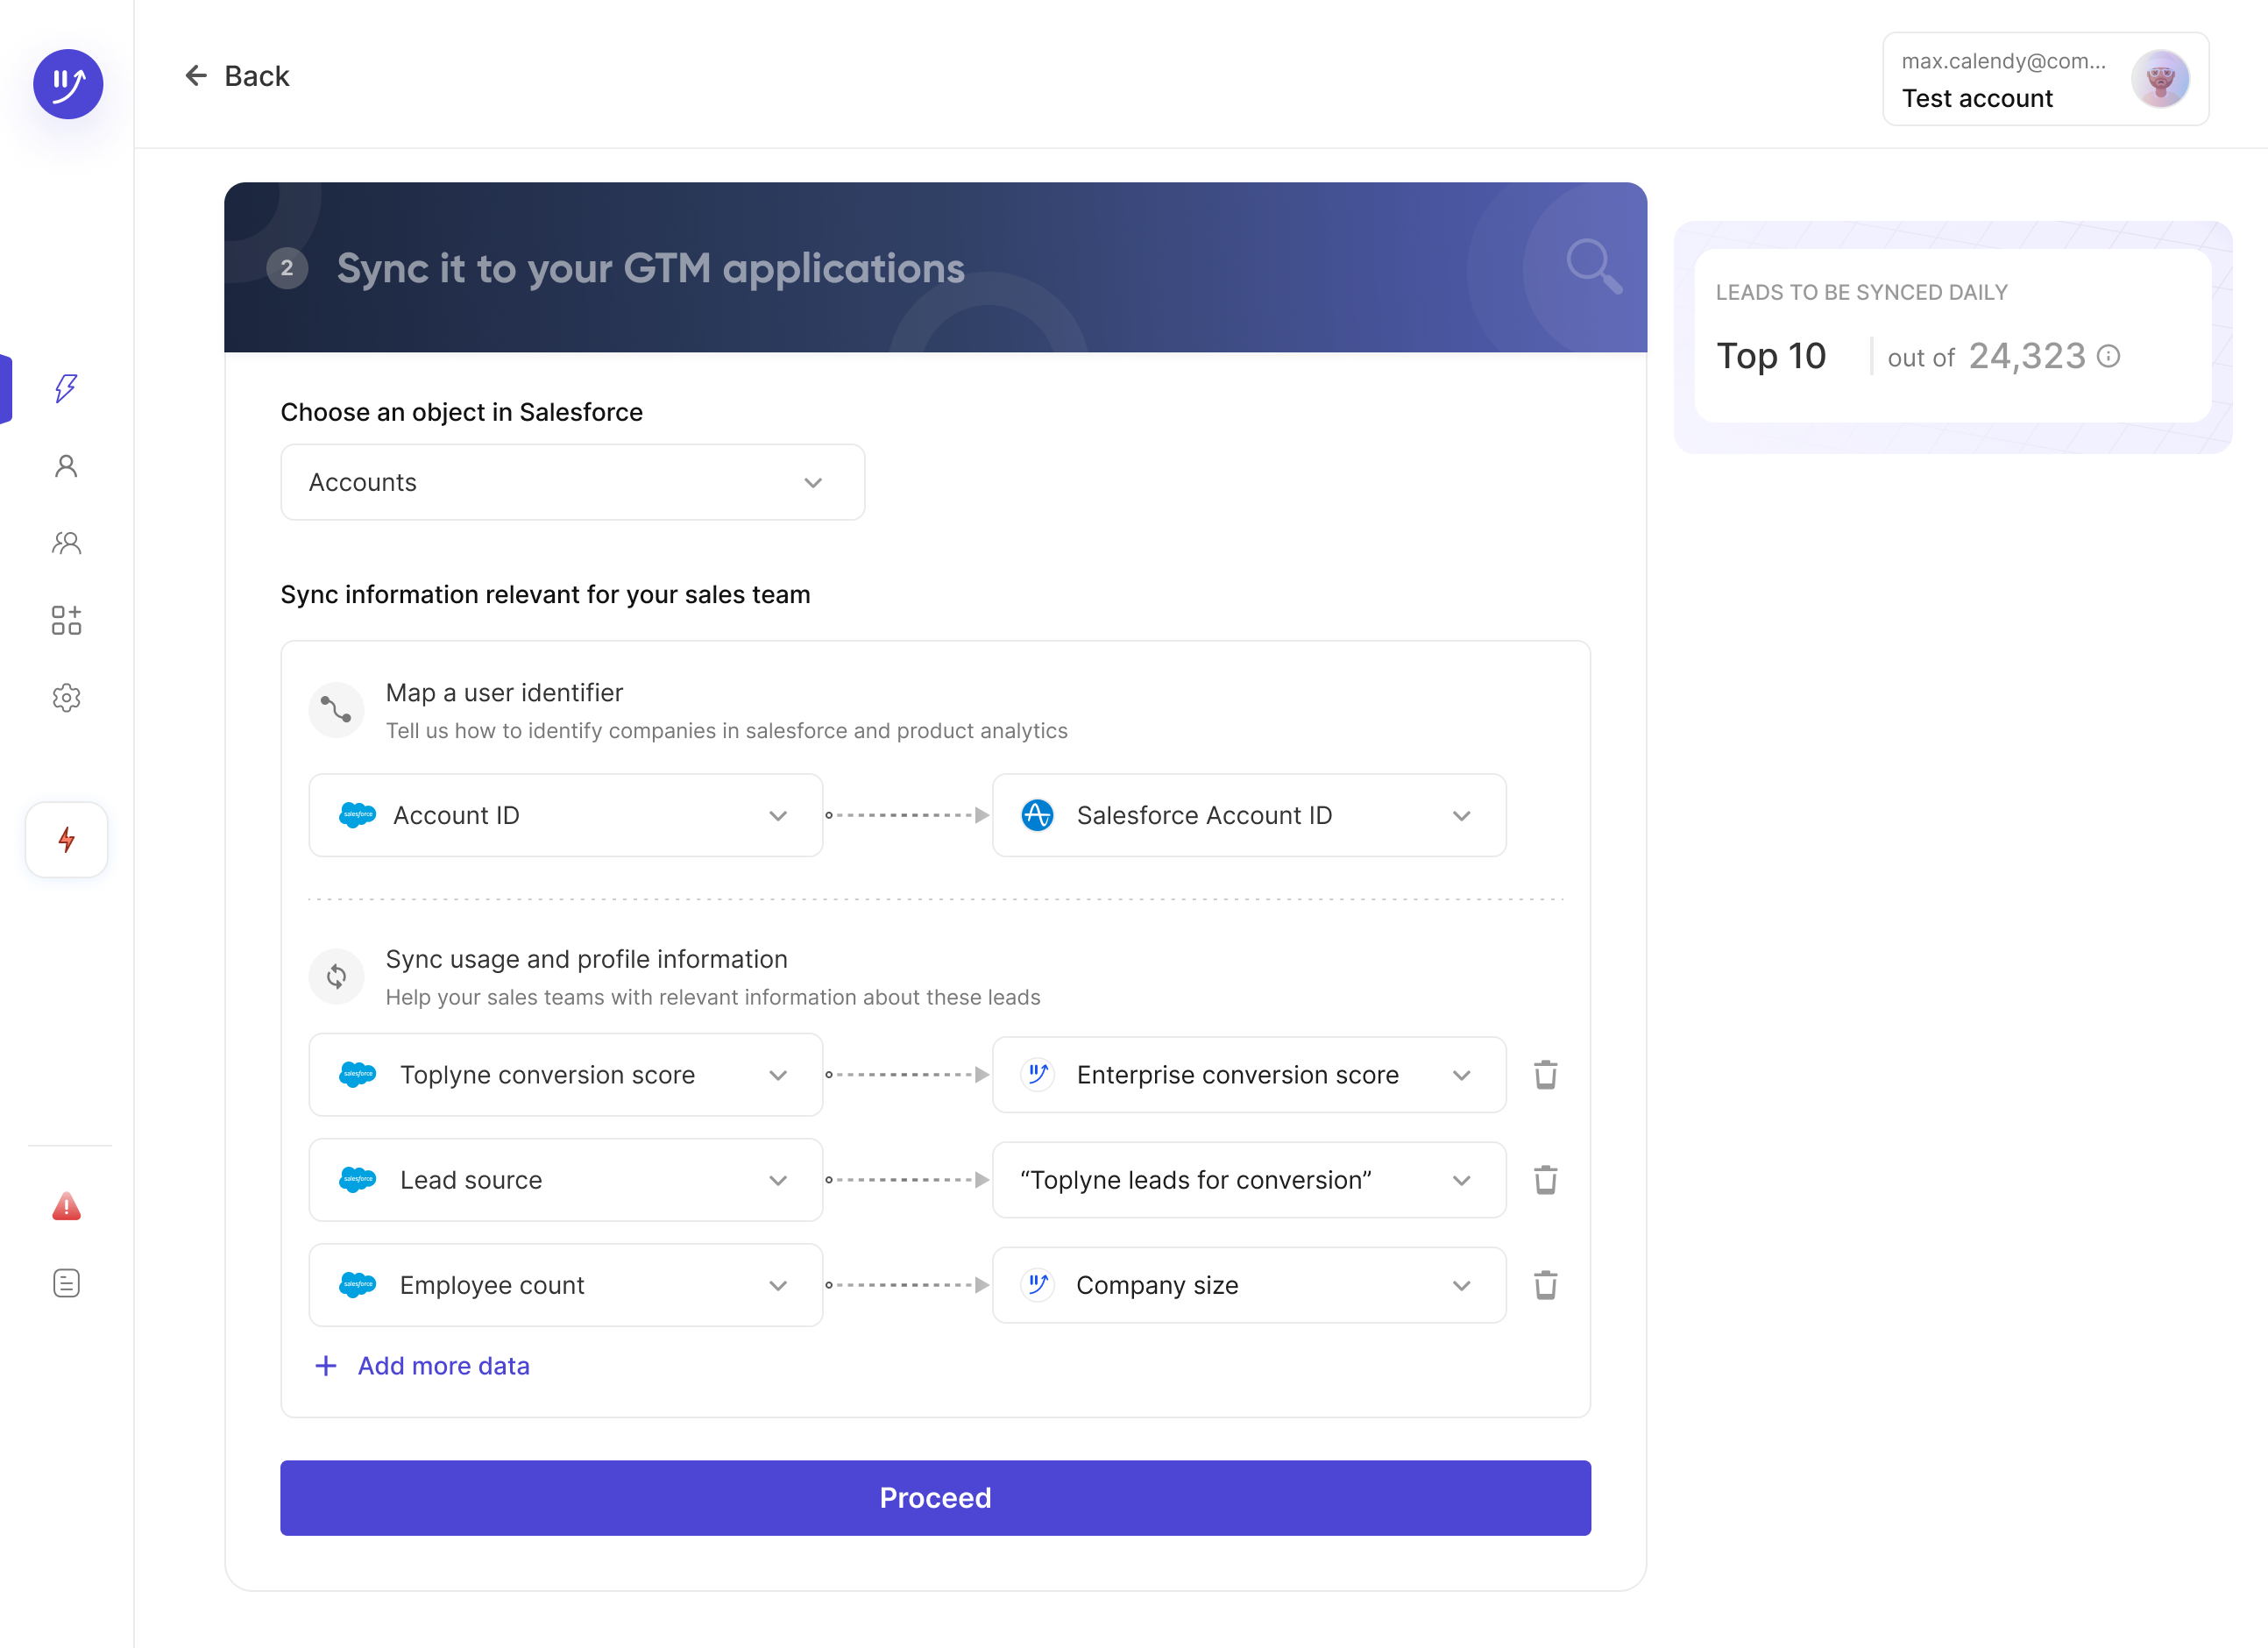Open the single user sidebar icon

[66, 466]
